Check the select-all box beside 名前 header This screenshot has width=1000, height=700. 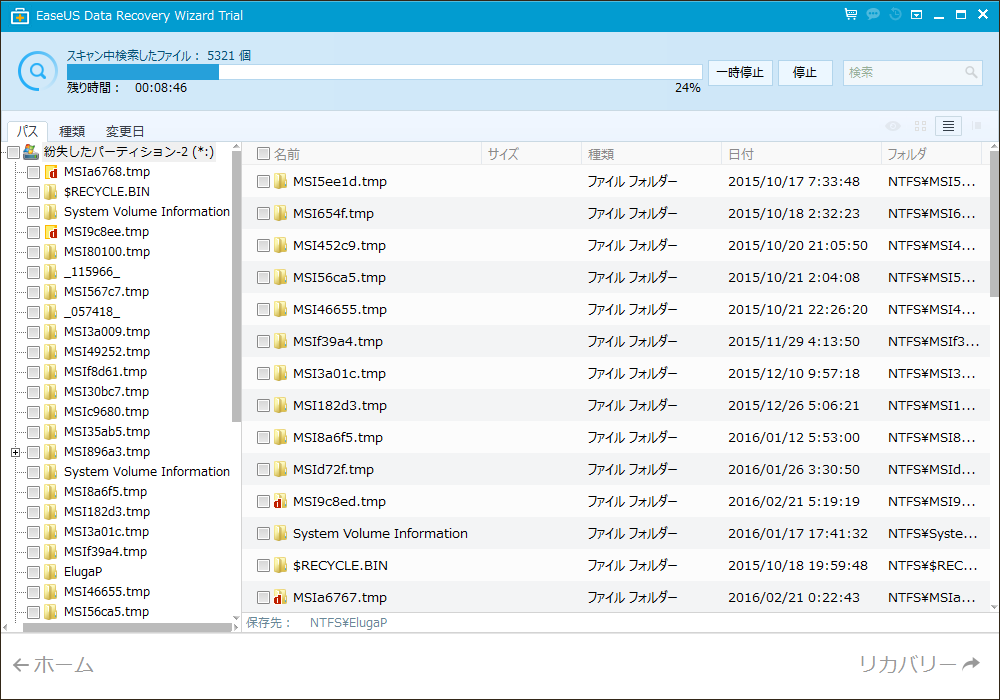point(263,154)
